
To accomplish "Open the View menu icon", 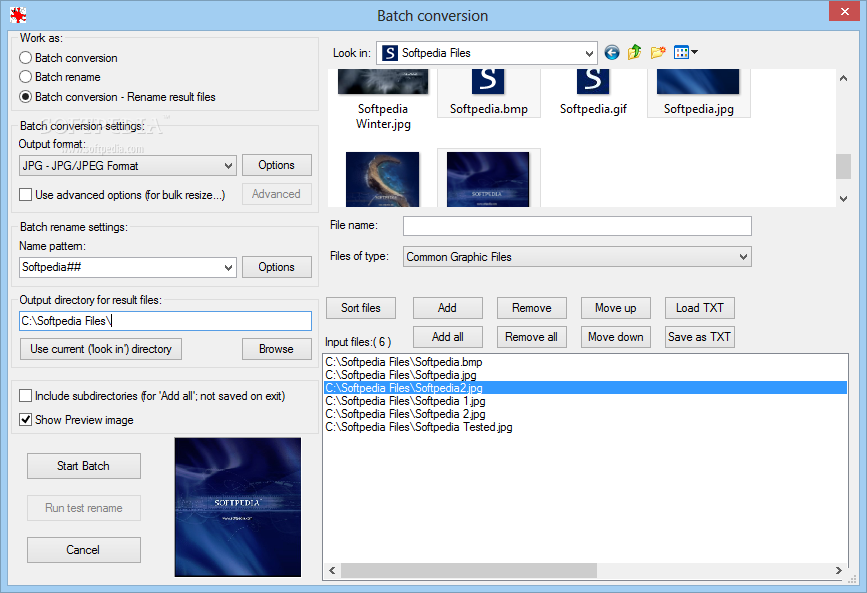I will pyautogui.click(x=681, y=53).
